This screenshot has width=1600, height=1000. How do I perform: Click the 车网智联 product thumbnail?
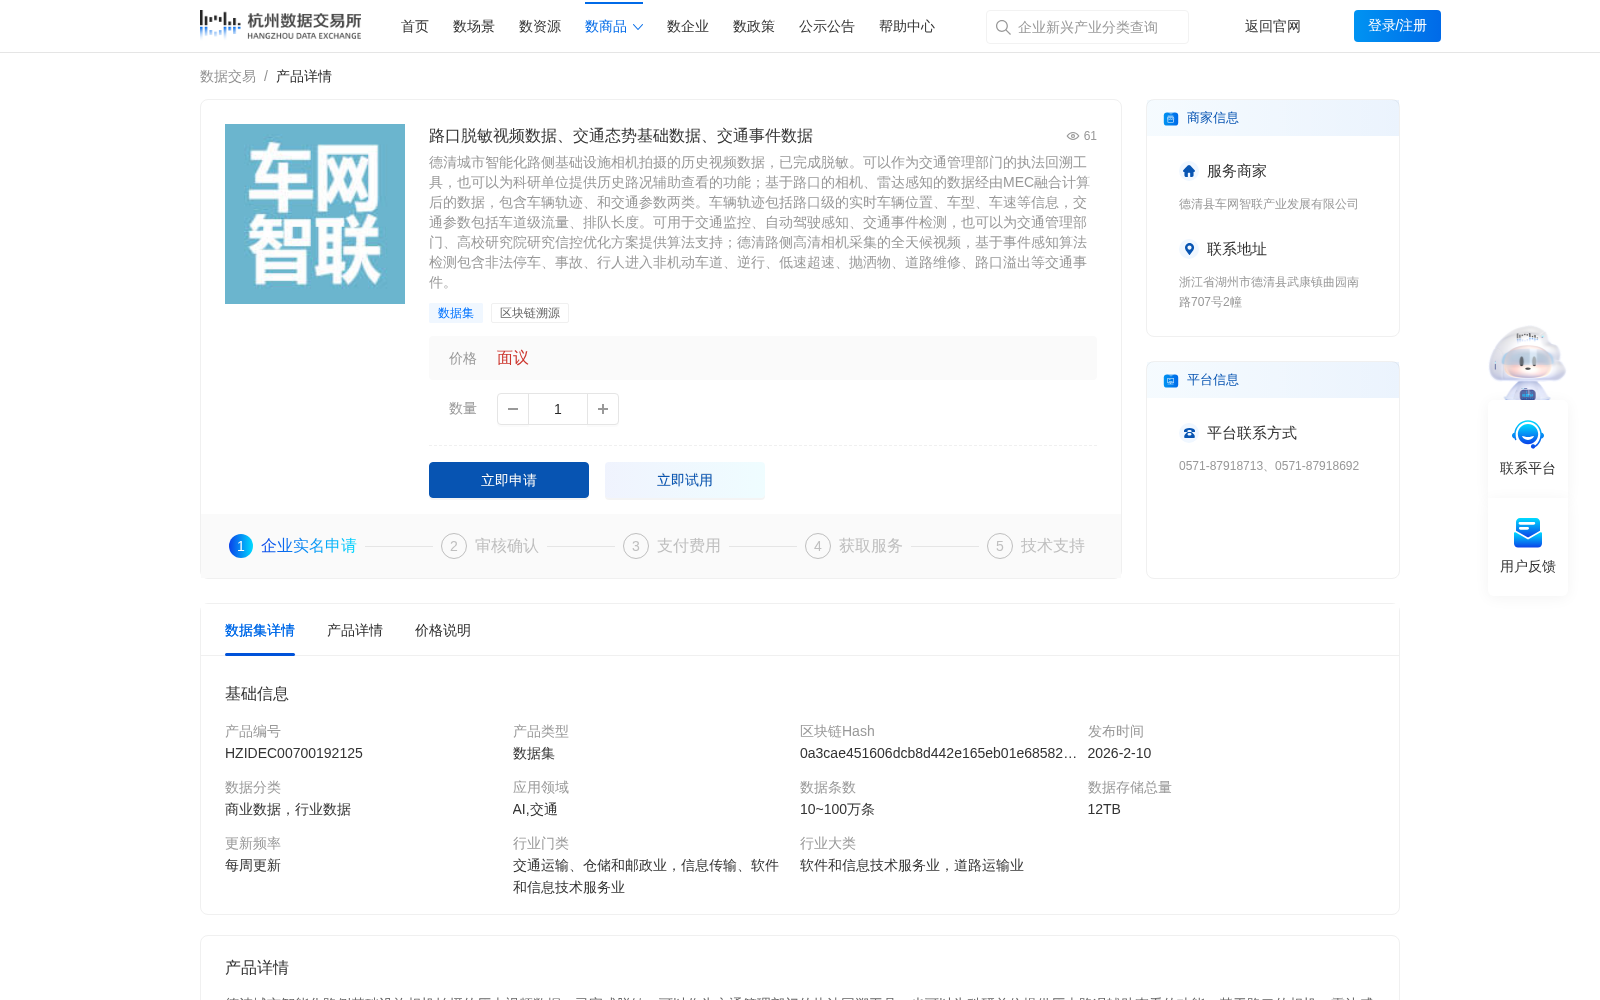point(315,214)
